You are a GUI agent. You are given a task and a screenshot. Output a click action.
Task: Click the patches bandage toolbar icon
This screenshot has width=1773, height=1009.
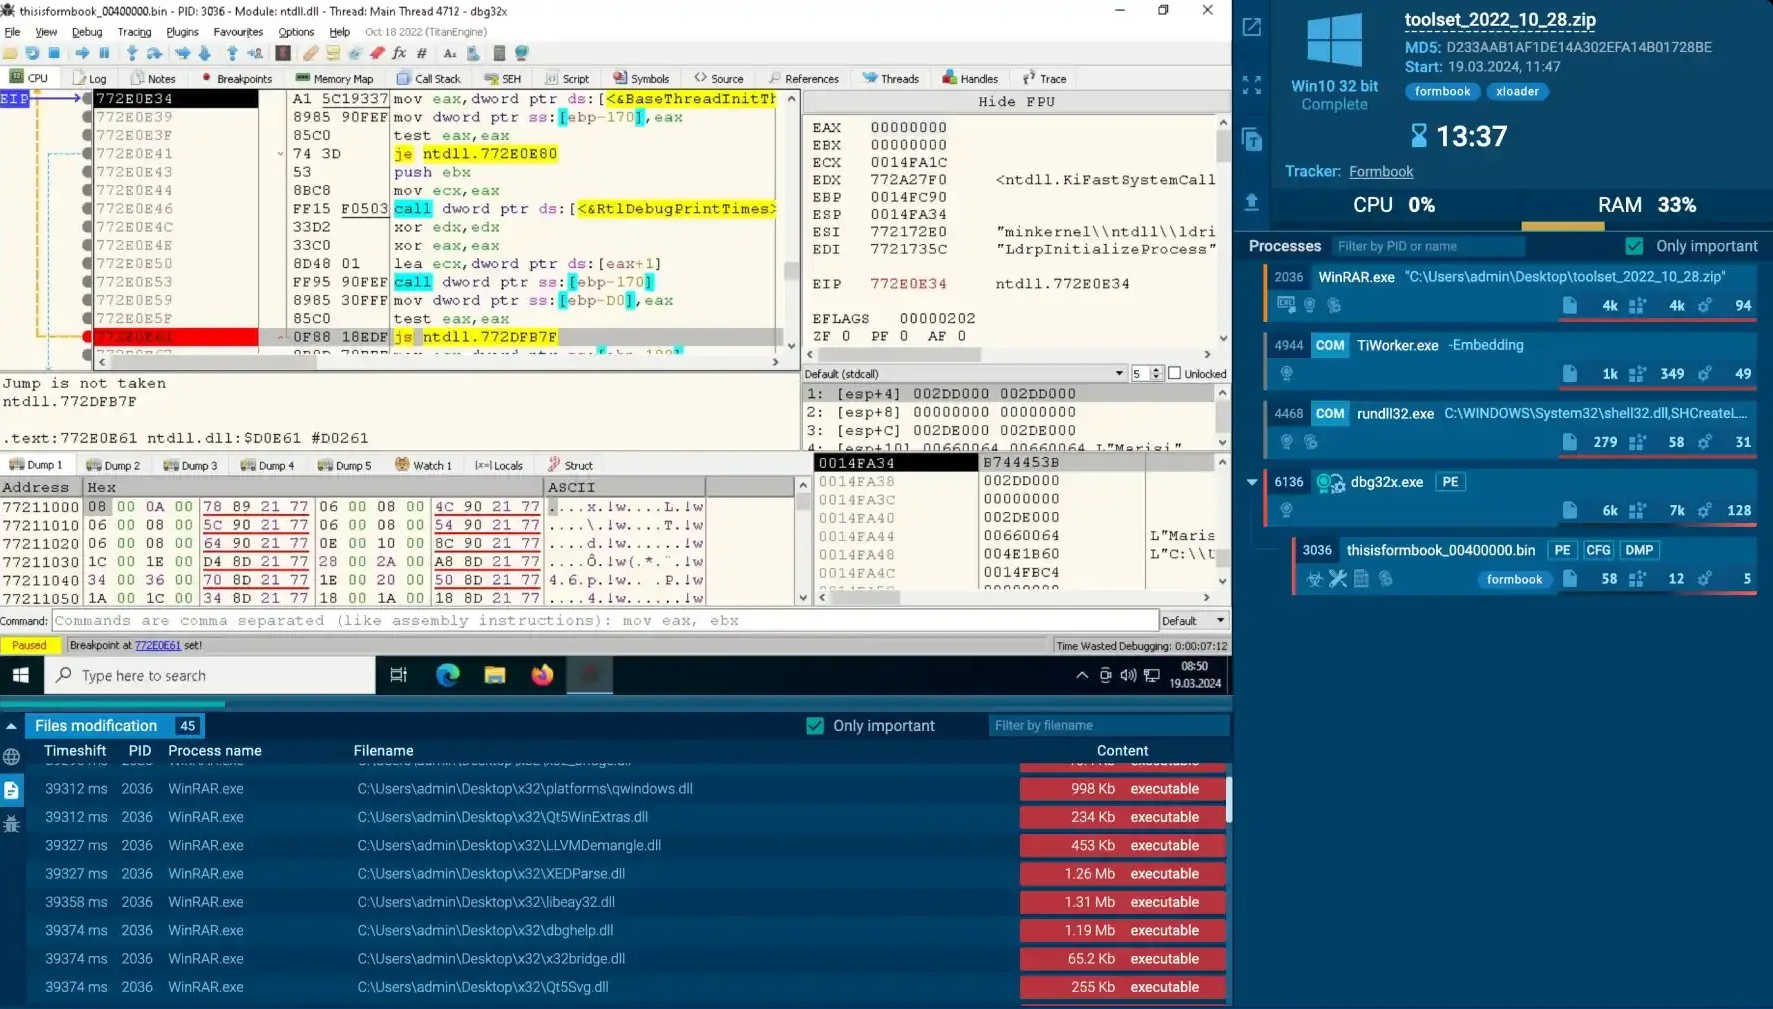311,53
